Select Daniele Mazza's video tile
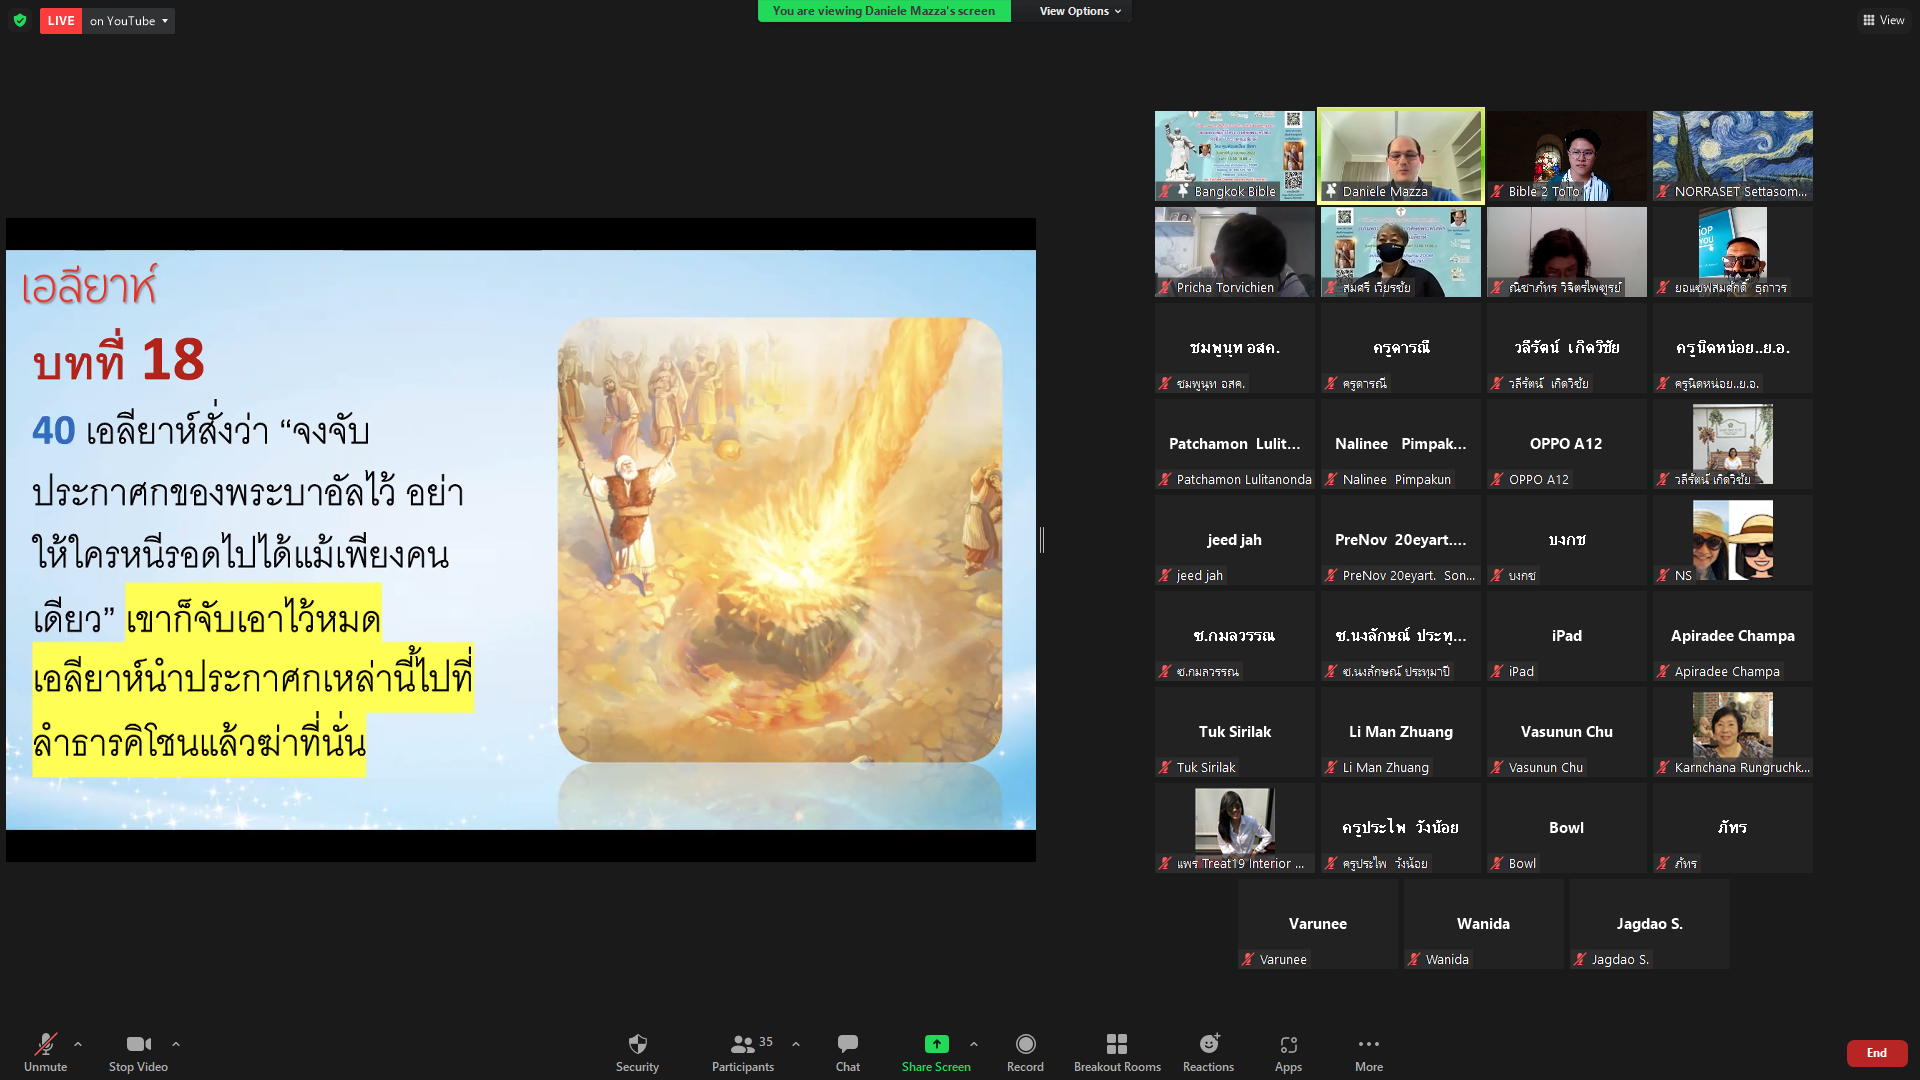Viewport: 1920px width, 1080px height. 1400,155
